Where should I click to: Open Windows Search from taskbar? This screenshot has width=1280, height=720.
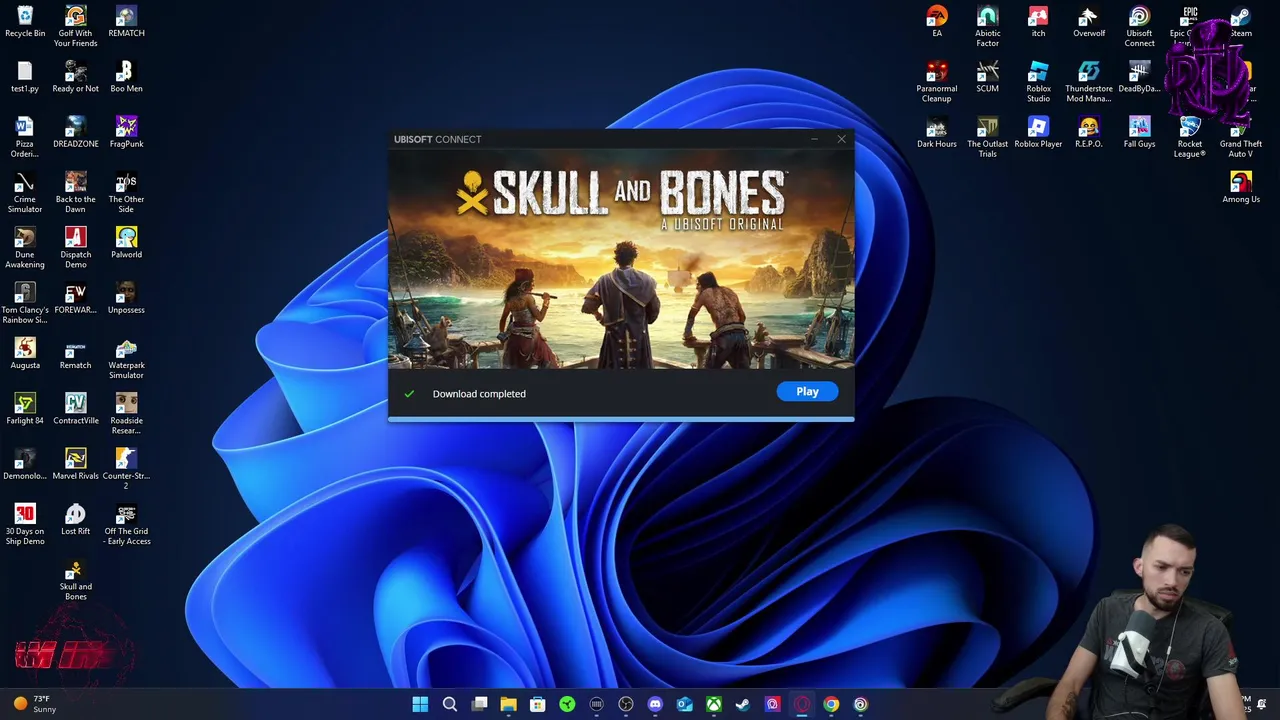pos(450,704)
